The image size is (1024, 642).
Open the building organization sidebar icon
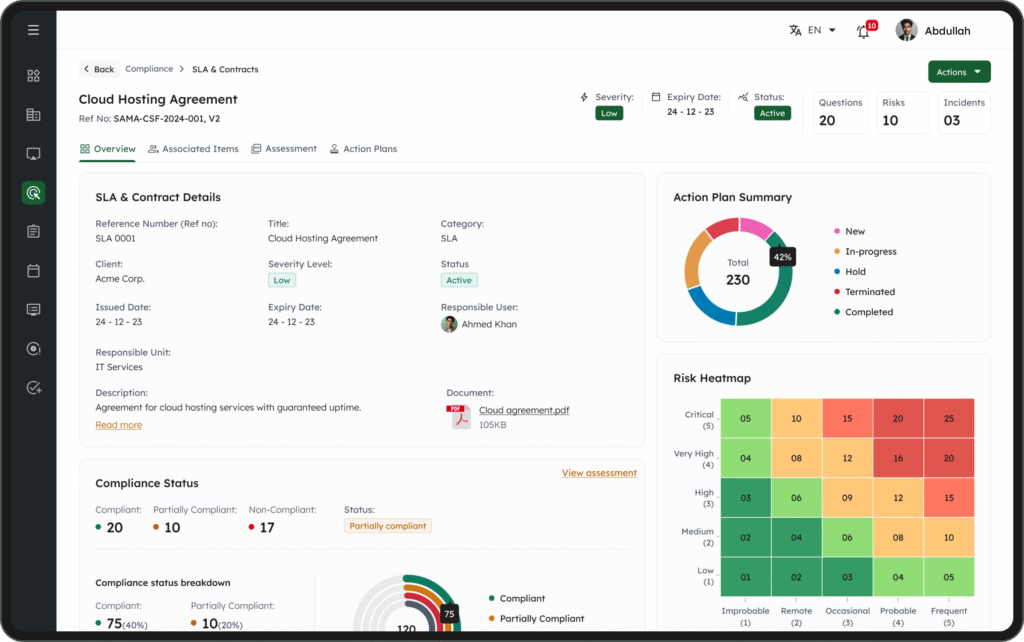coord(33,115)
